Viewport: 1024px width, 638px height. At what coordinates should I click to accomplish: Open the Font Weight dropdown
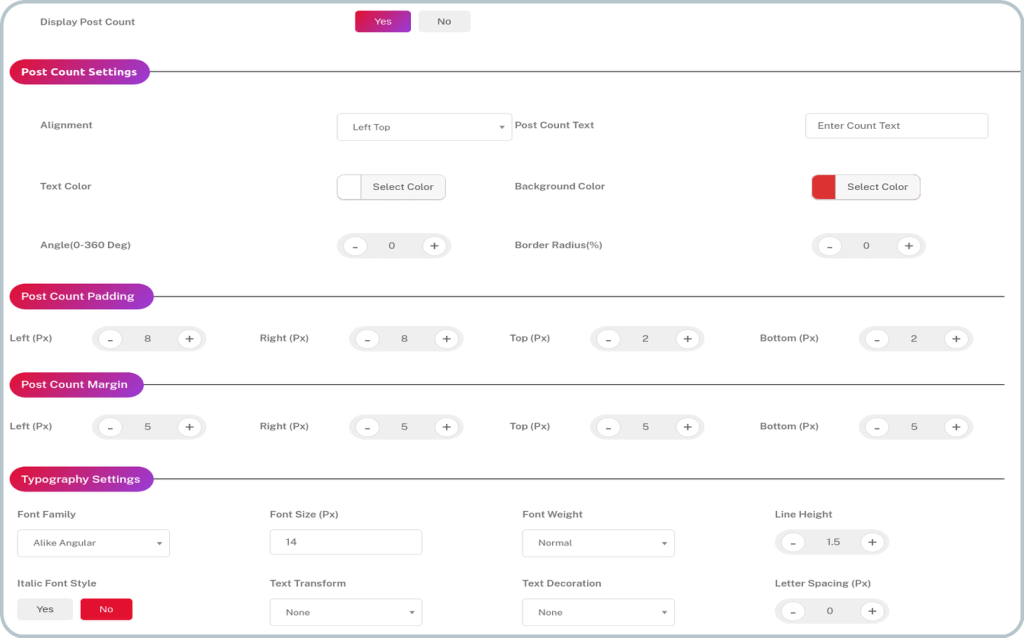click(x=598, y=543)
